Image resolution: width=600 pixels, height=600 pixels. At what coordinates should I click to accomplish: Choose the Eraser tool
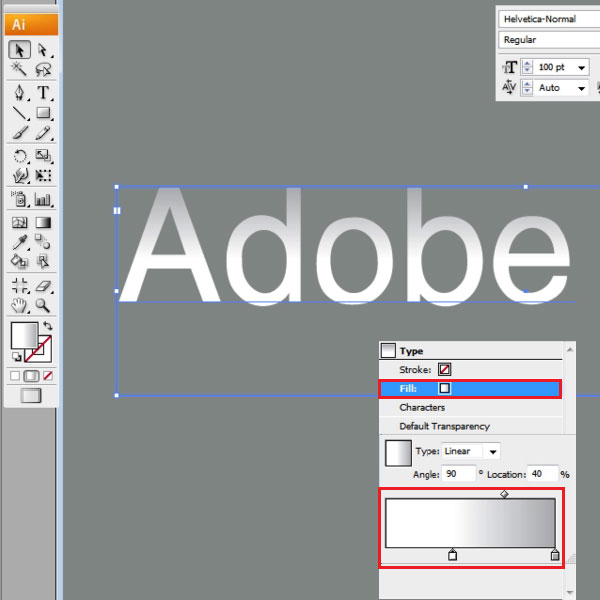[x=42, y=285]
